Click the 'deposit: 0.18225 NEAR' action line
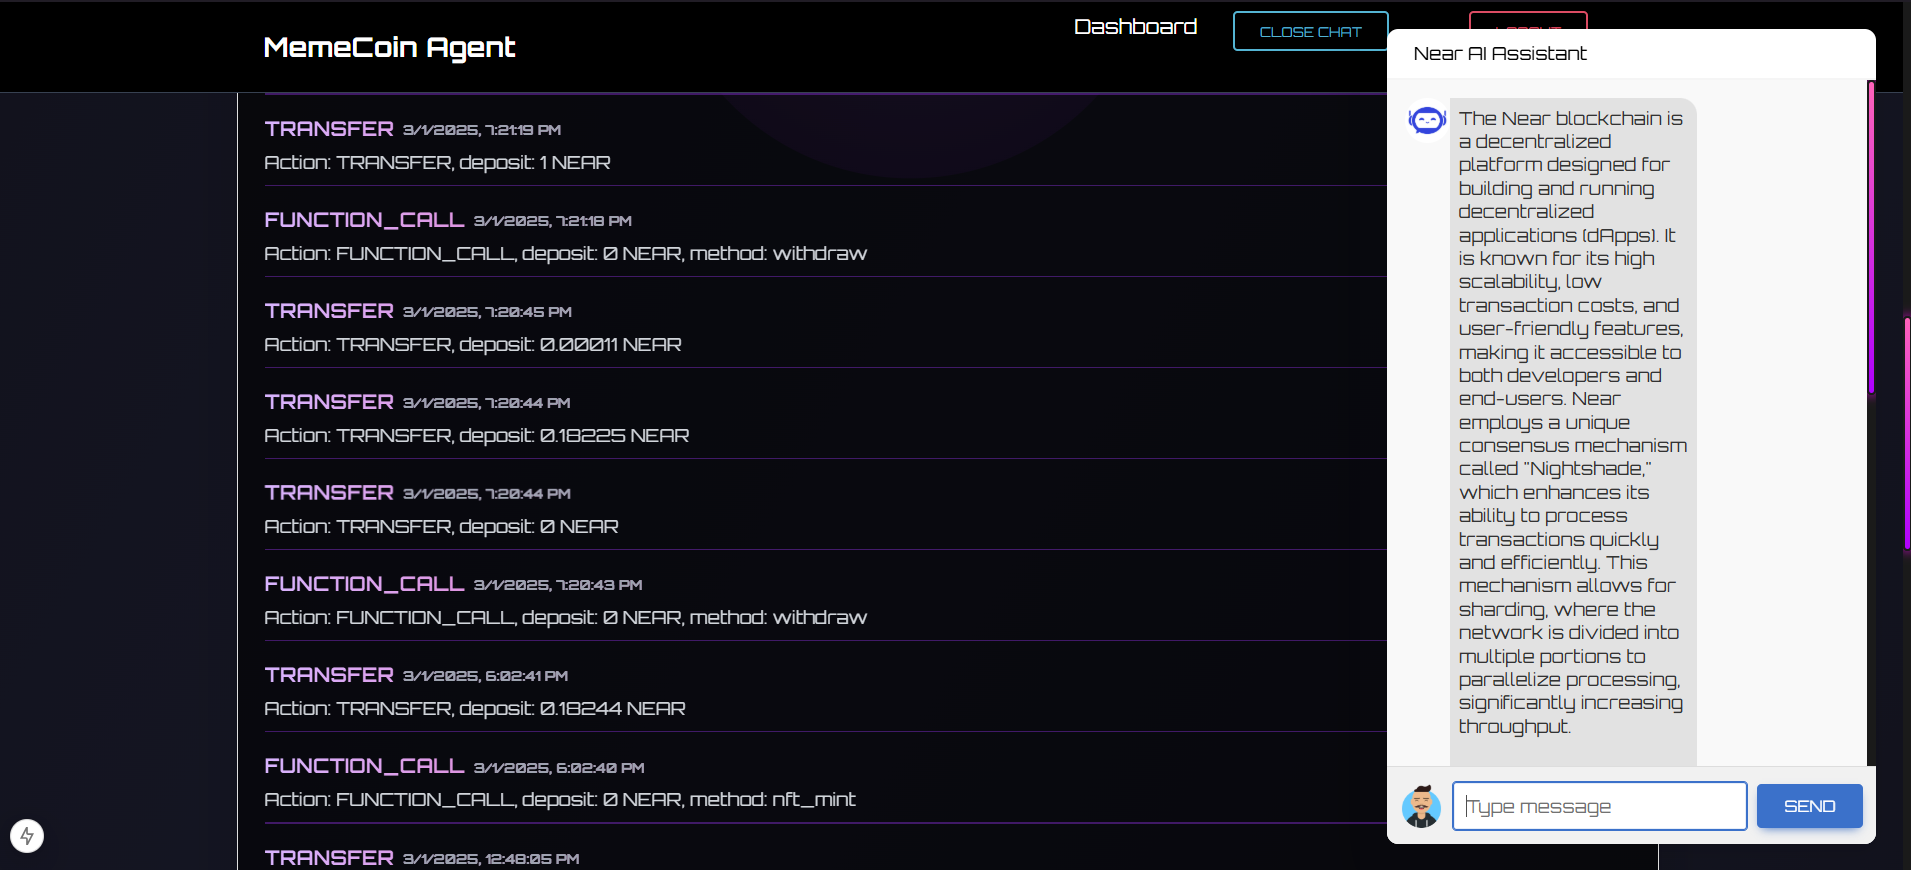 click(x=476, y=436)
